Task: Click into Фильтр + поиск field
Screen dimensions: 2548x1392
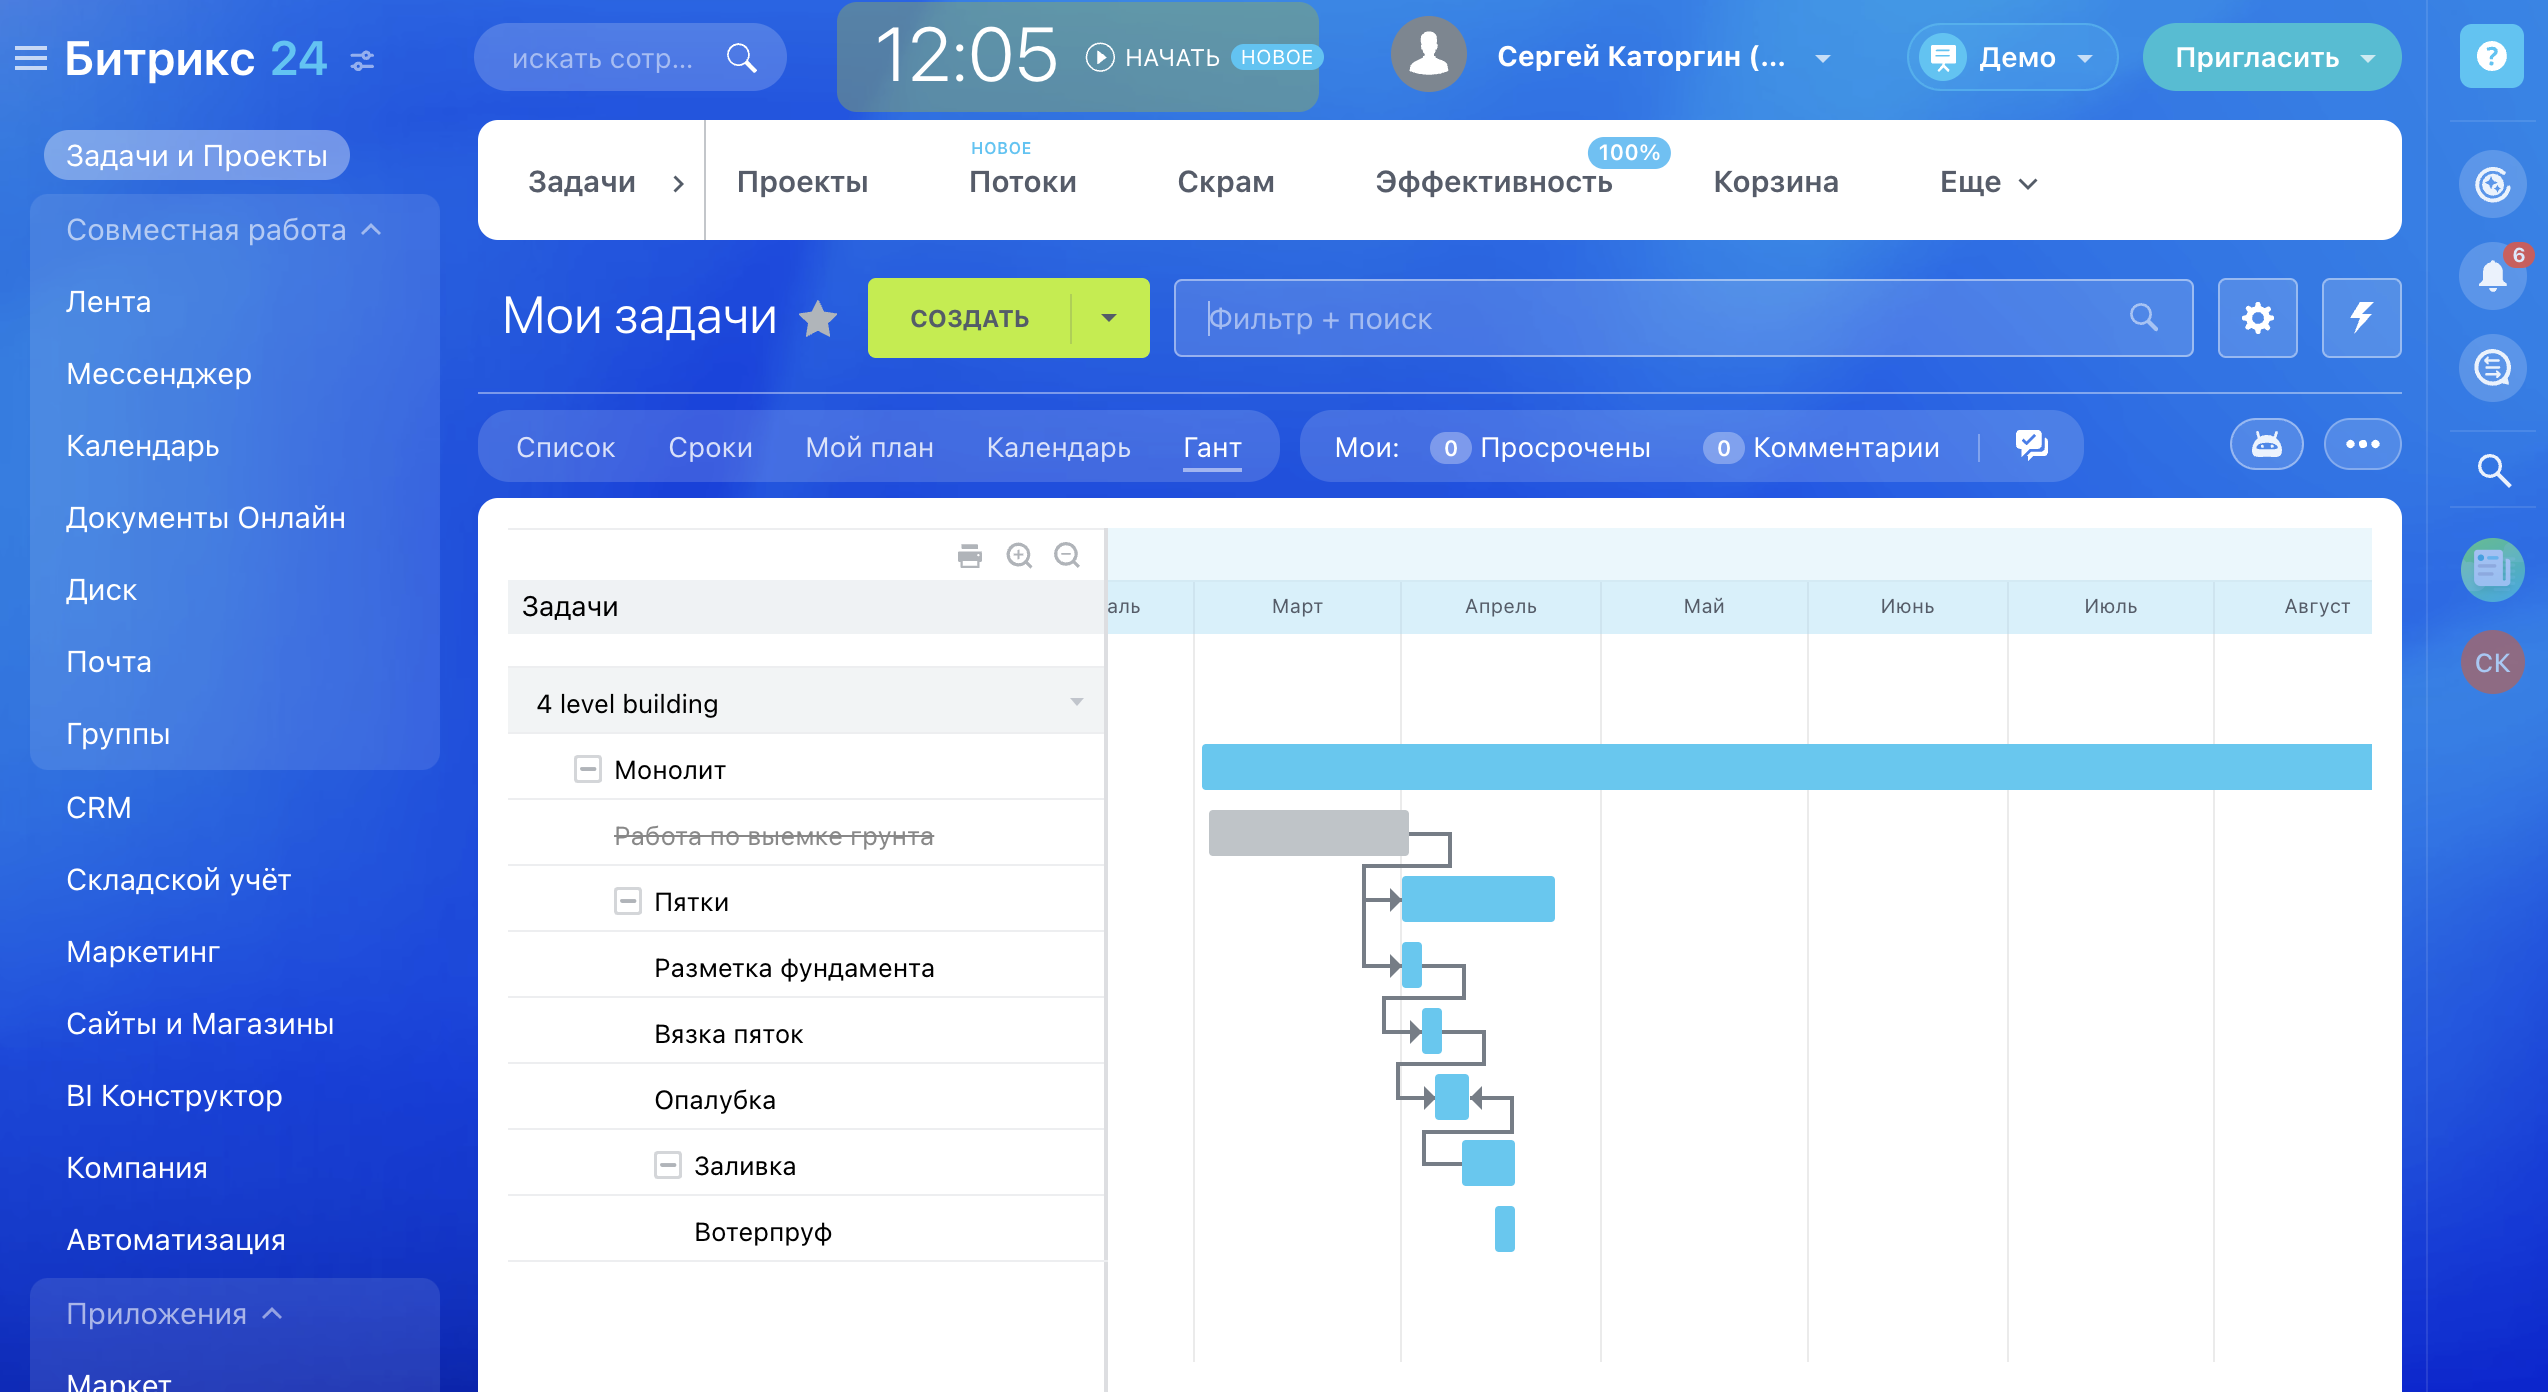Action: (x=1660, y=318)
